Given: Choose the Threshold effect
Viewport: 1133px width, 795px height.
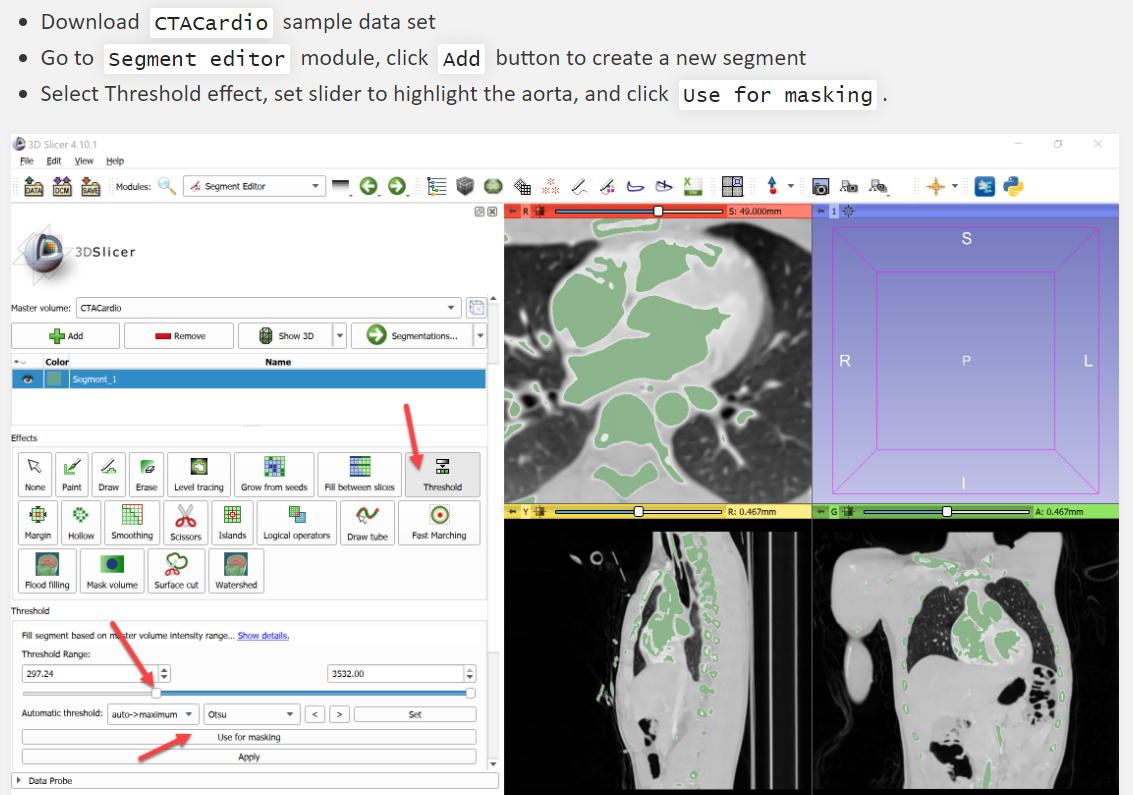Looking at the screenshot, I should pyautogui.click(x=442, y=474).
